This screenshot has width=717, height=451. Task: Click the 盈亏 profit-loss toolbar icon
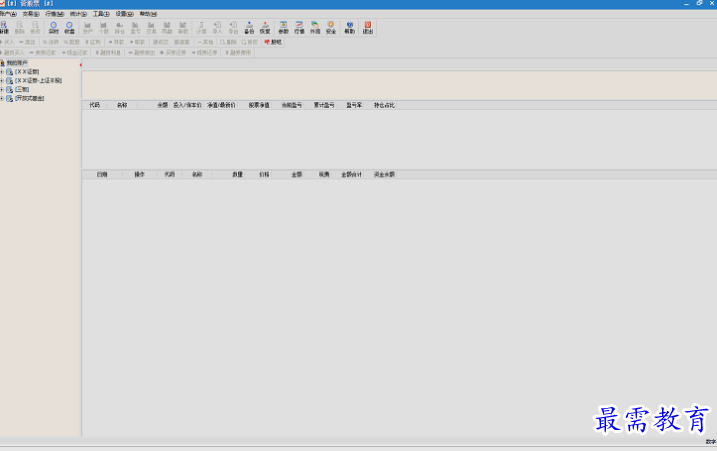click(135, 27)
